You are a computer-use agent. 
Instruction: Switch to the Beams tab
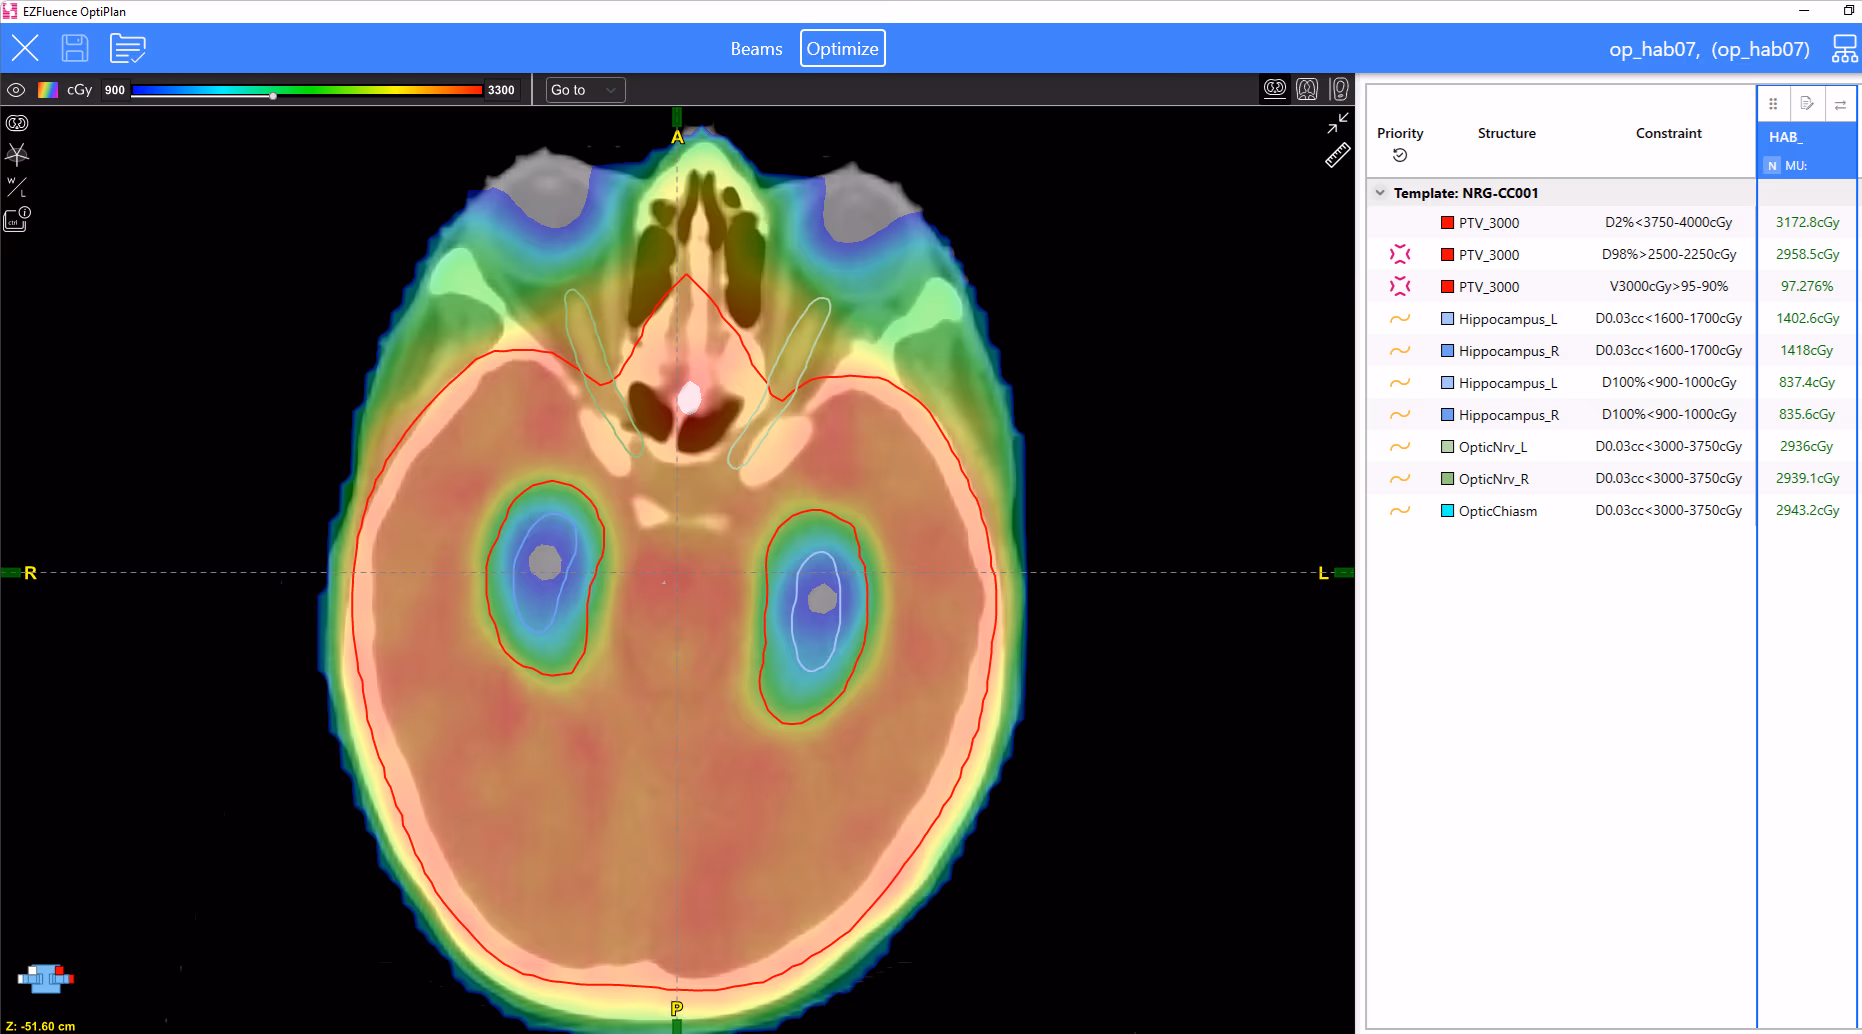[x=756, y=48]
